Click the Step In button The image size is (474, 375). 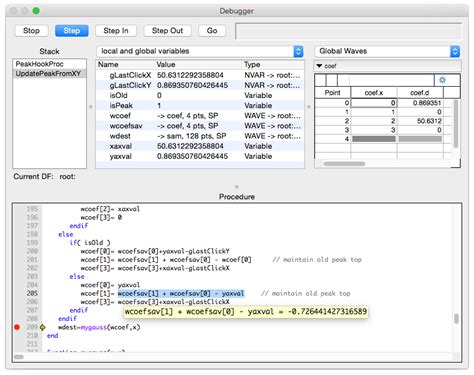116,31
